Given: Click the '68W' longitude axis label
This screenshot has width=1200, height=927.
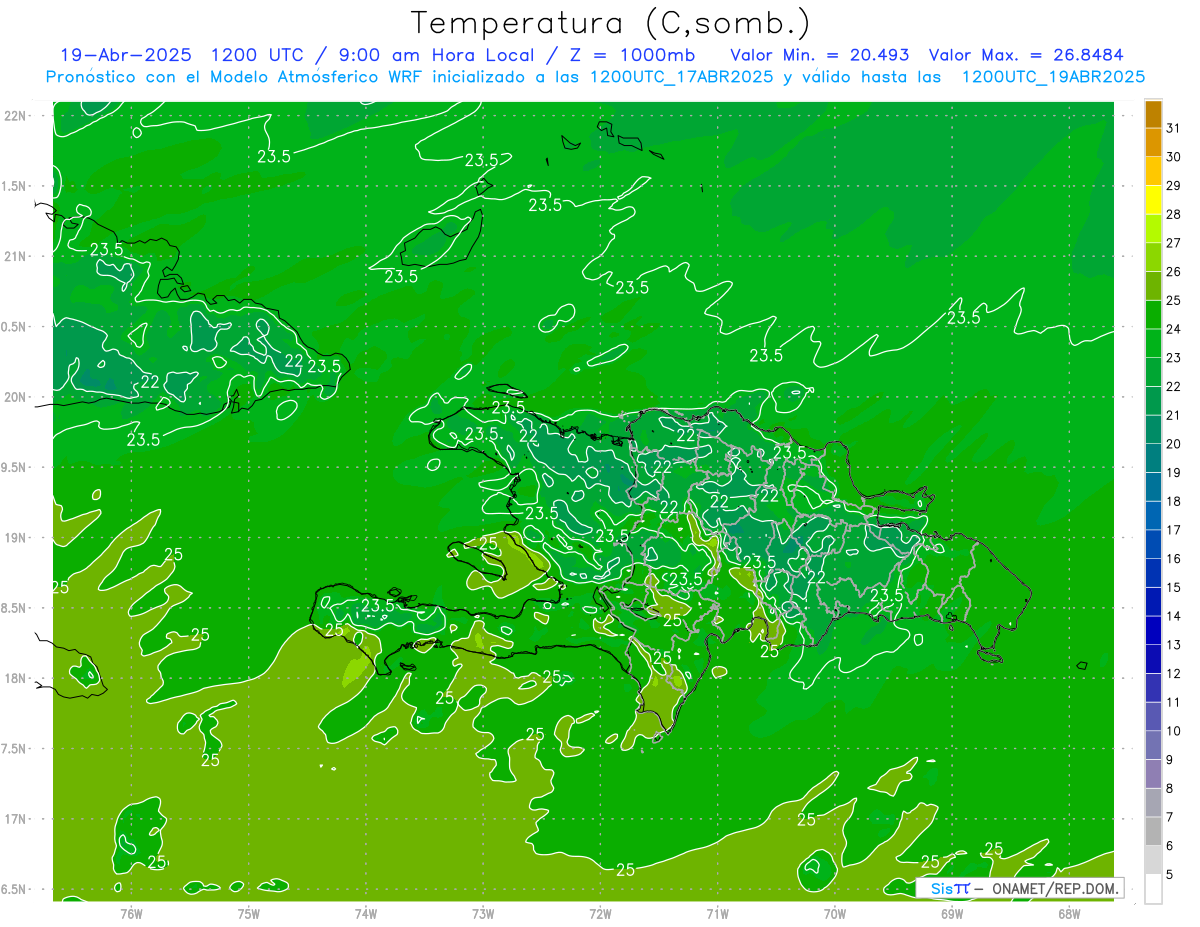Looking at the screenshot, I should pos(1069,913).
